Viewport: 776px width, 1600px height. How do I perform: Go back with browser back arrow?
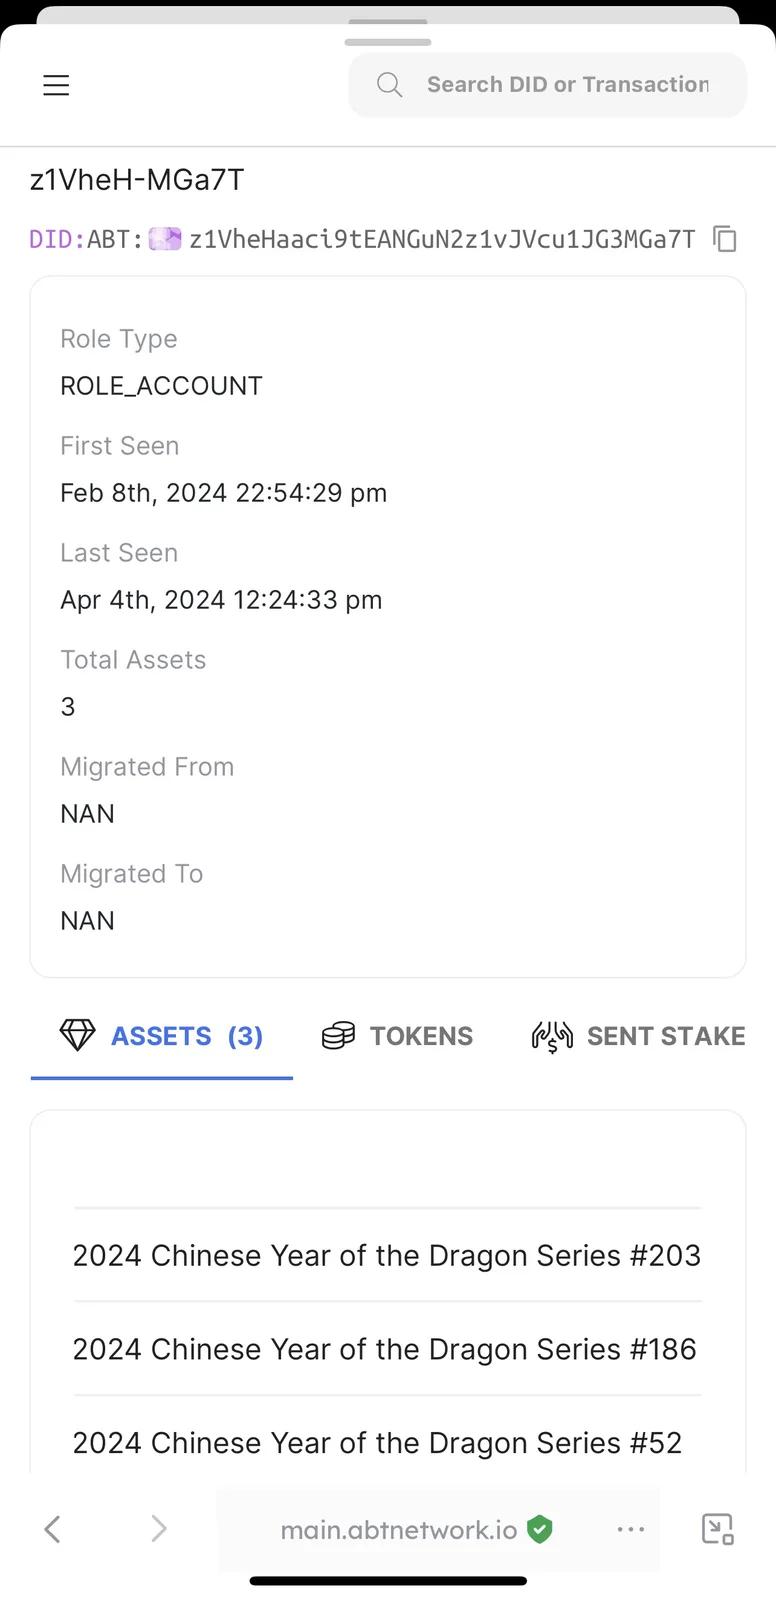[53, 1529]
